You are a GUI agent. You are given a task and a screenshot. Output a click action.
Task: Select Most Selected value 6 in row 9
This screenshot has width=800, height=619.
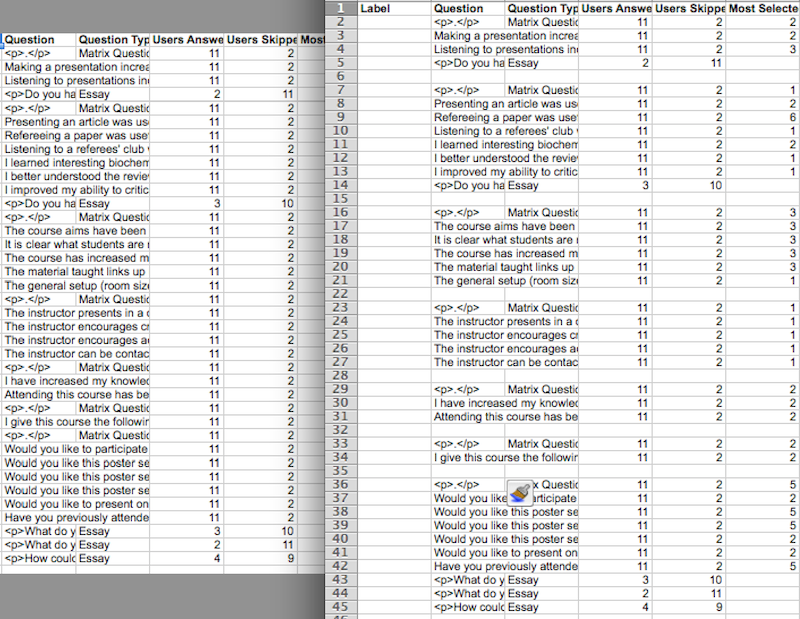[762, 117]
